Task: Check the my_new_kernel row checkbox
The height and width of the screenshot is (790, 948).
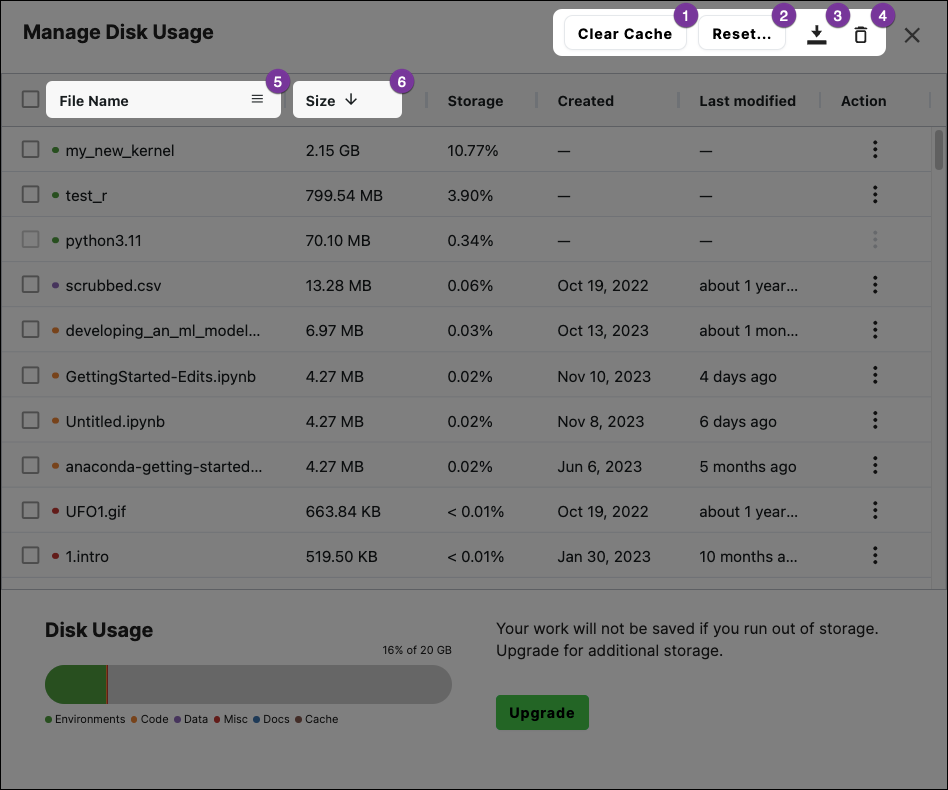Action: coord(30,149)
